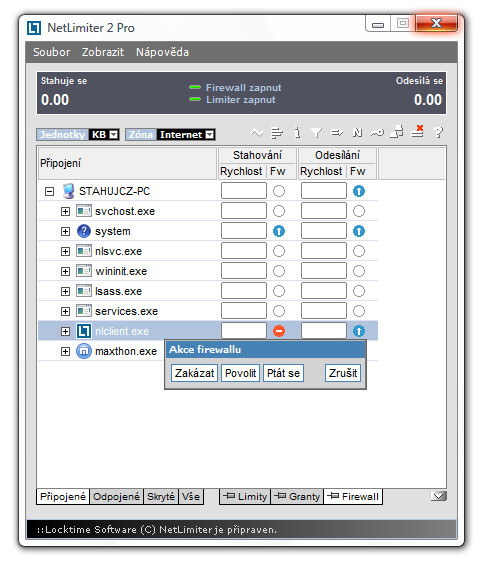Screen dimensions: 481x562
Task: Collapse the STAHUJCZ-PC tree node
Action: 49,191
